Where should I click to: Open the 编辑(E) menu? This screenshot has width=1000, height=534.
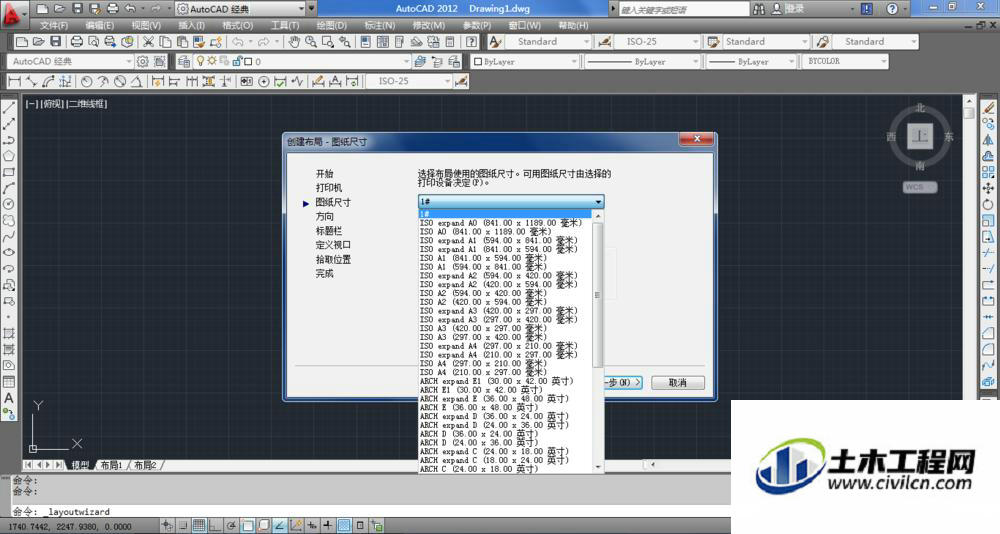99,26
